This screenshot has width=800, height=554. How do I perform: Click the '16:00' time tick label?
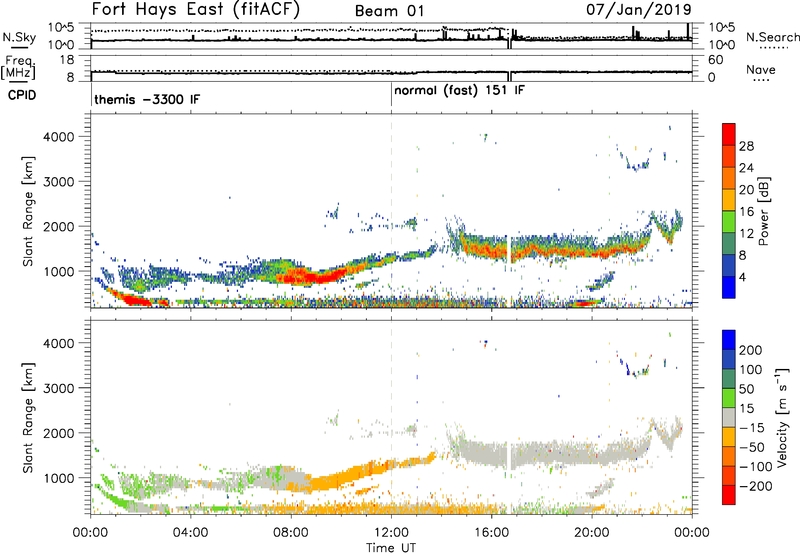pyautogui.click(x=491, y=533)
